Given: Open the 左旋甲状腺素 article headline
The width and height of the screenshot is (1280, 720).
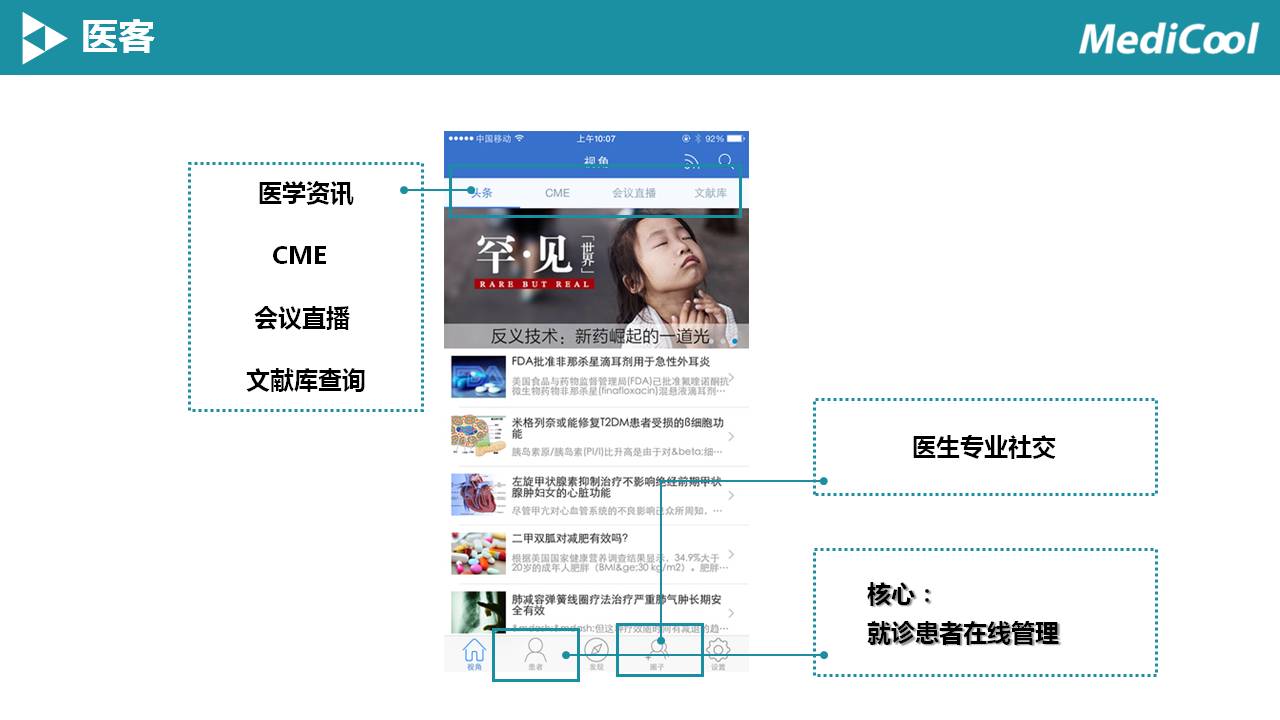Looking at the screenshot, I should 615,487.
